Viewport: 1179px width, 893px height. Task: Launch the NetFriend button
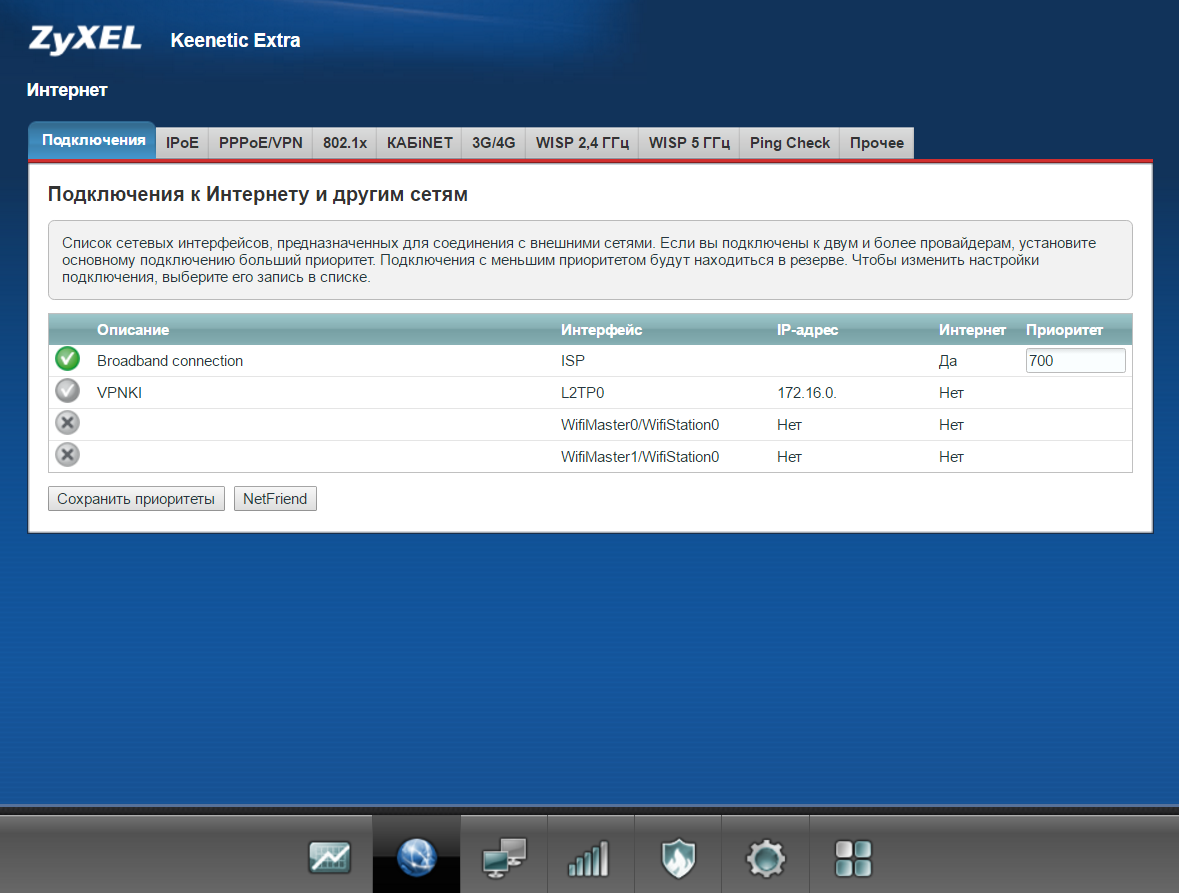pos(275,499)
